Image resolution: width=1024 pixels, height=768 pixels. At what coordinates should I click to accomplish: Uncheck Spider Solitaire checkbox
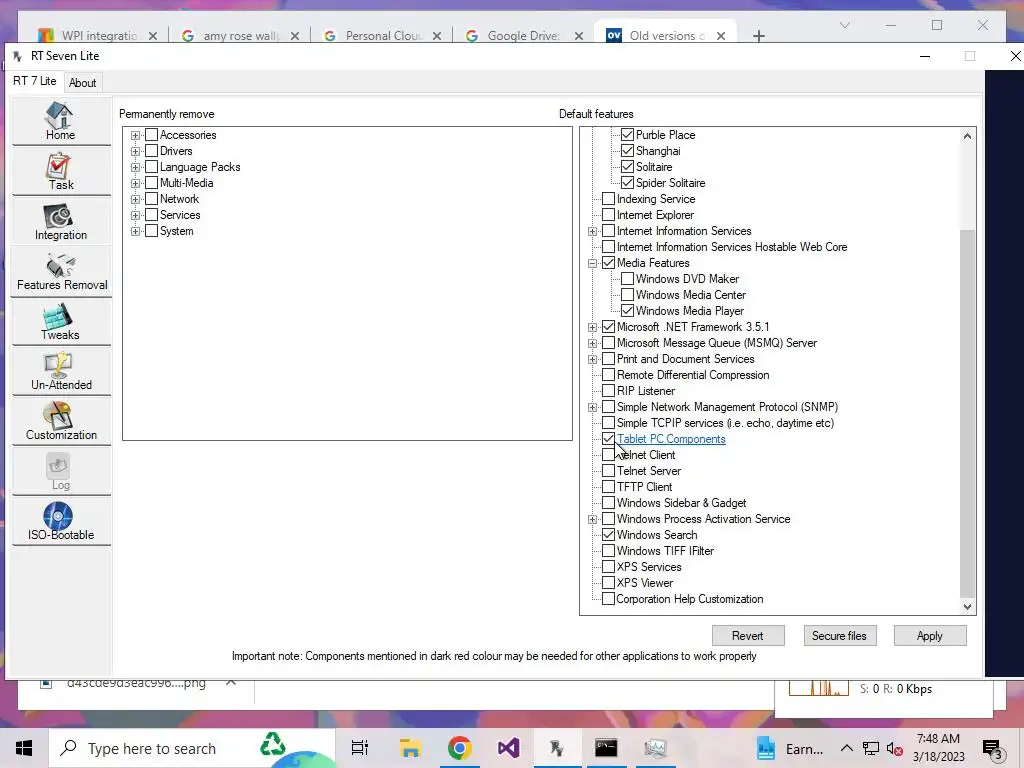[x=628, y=183]
